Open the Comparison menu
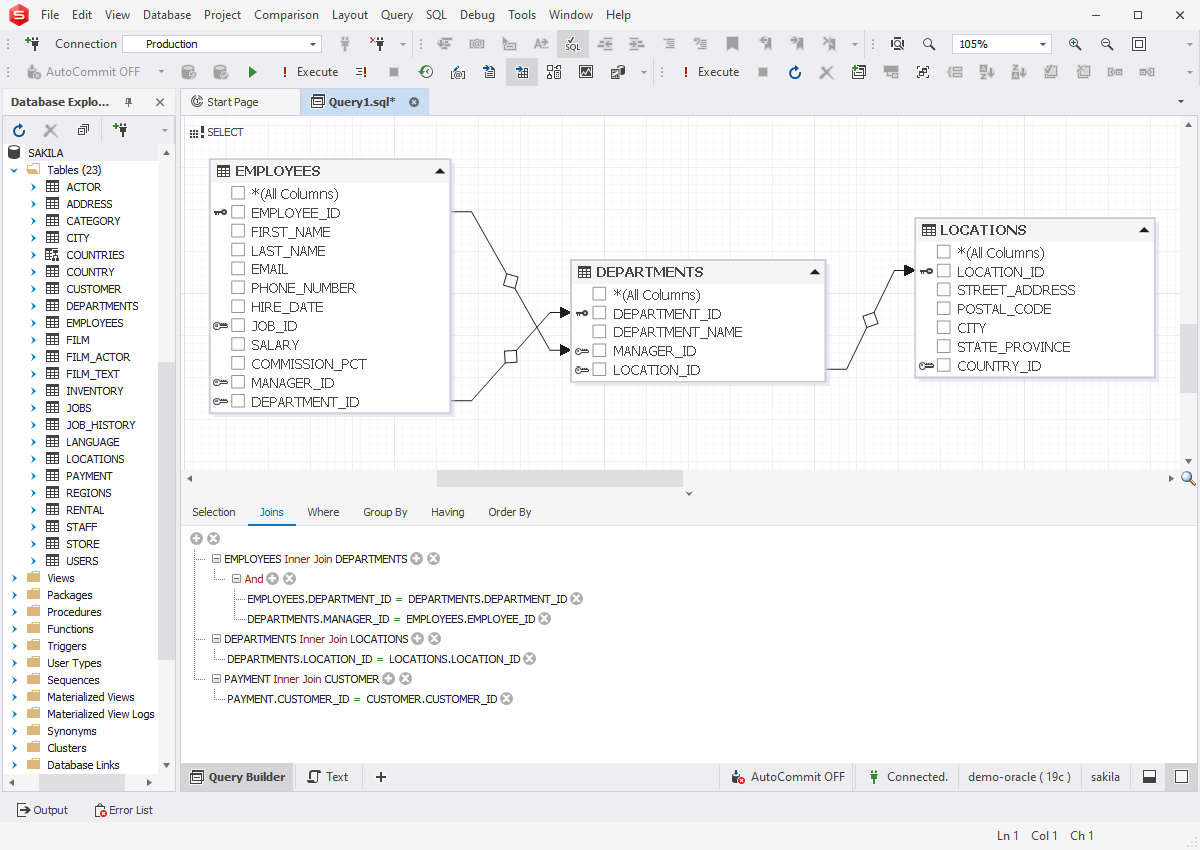This screenshot has height=850, width=1200. (x=286, y=15)
